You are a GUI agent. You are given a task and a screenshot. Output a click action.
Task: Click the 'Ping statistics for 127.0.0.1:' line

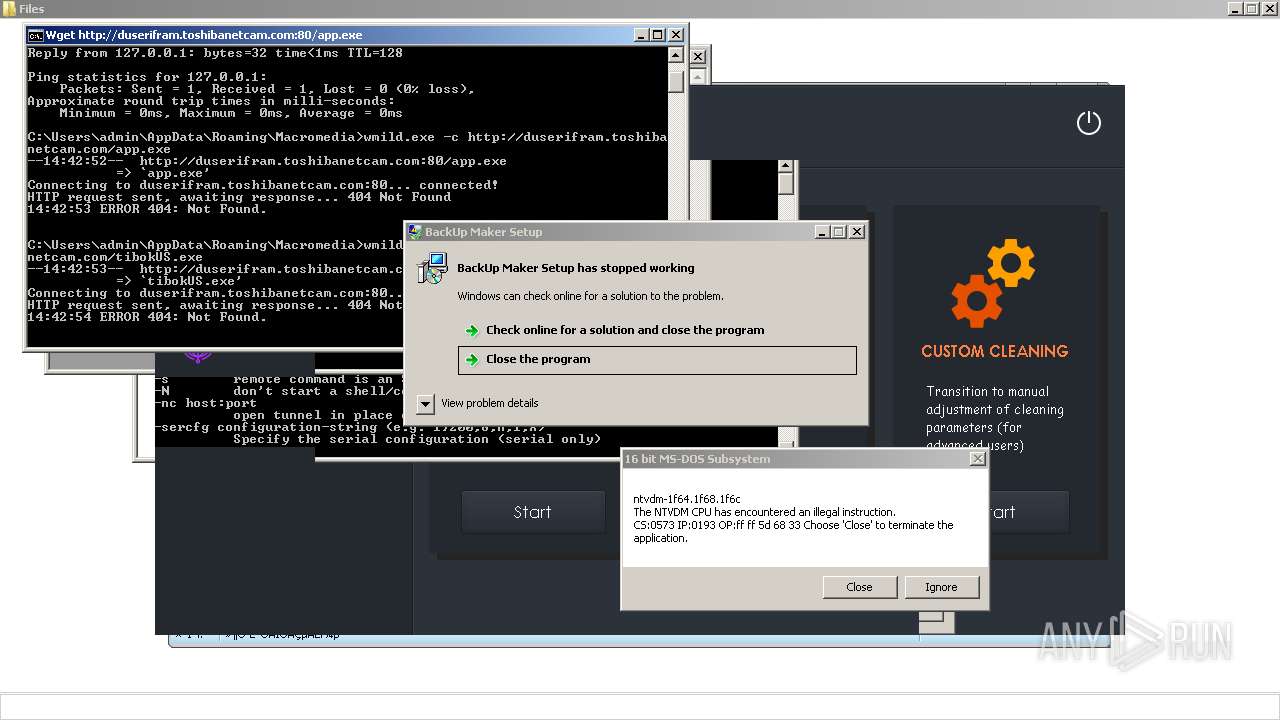click(147, 77)
